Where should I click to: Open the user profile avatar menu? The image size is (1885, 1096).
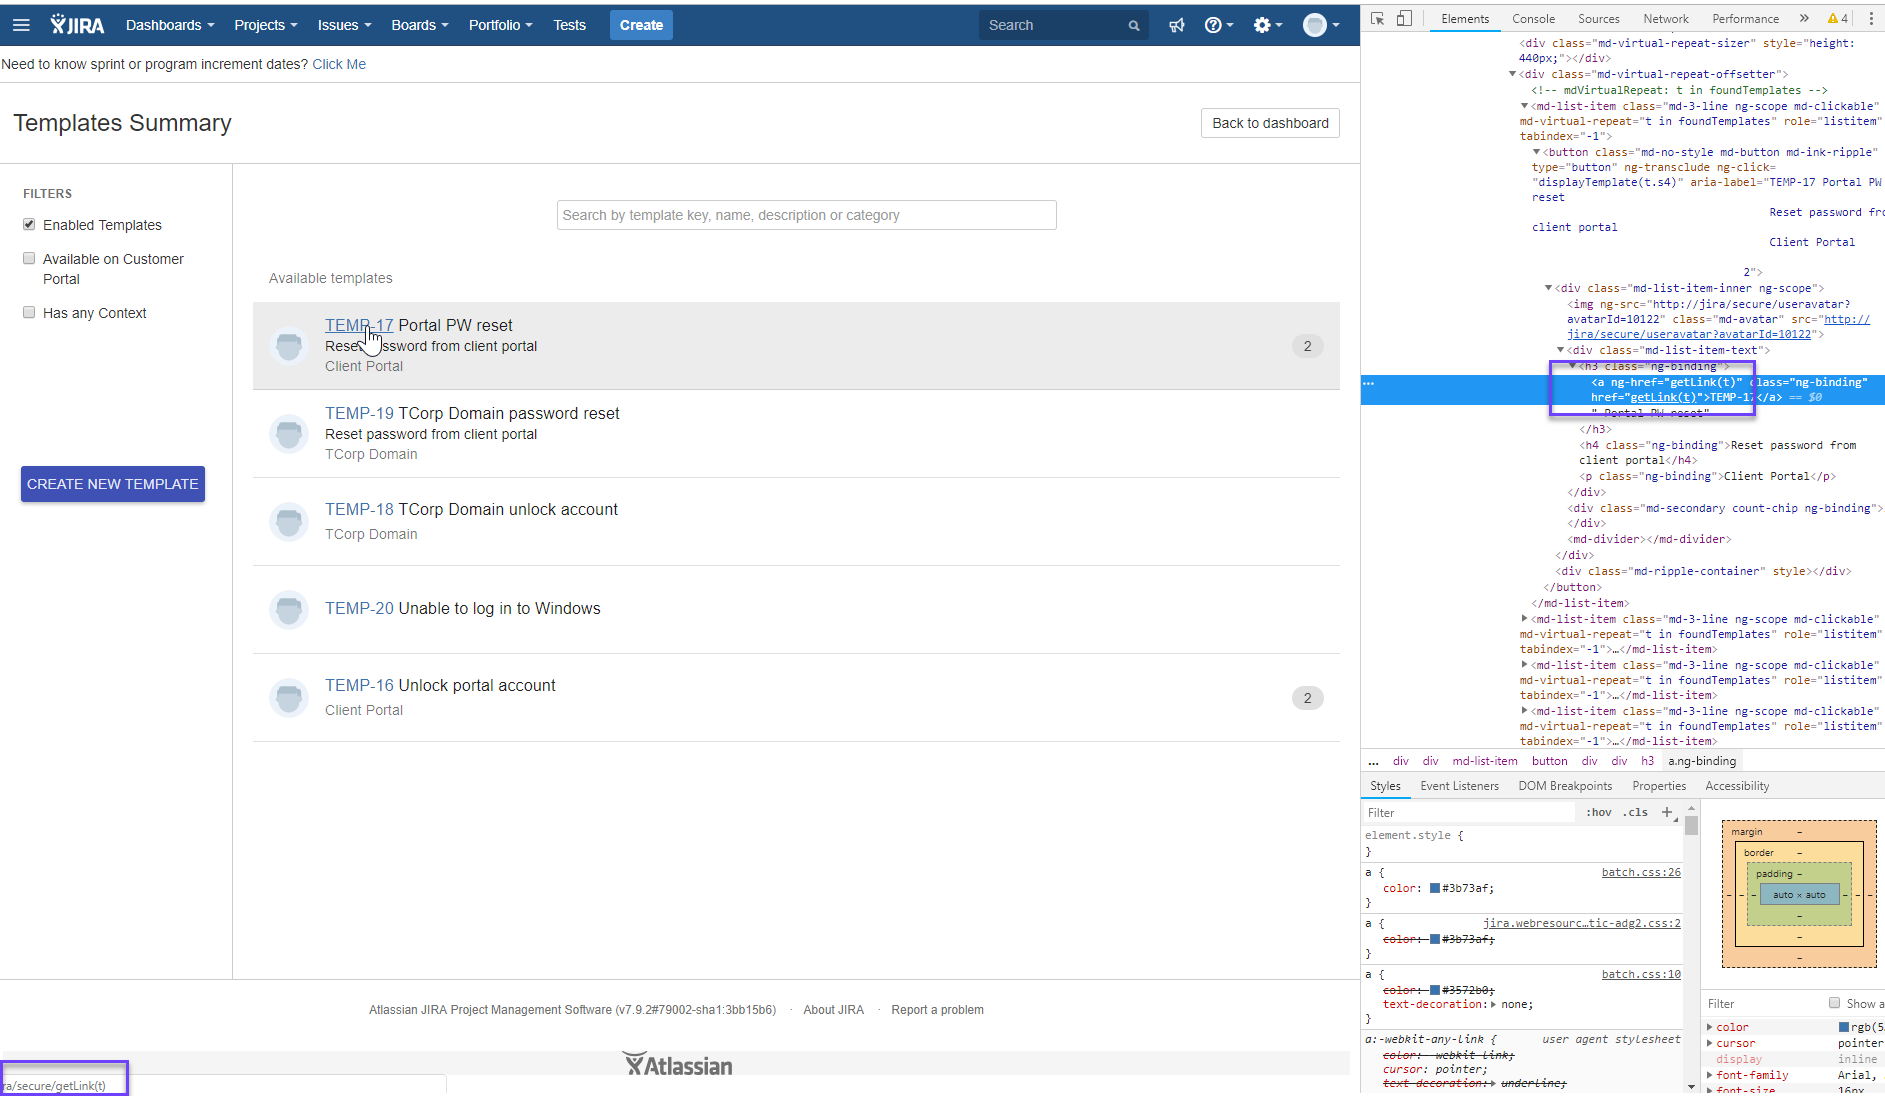(x=1320, y=25)
